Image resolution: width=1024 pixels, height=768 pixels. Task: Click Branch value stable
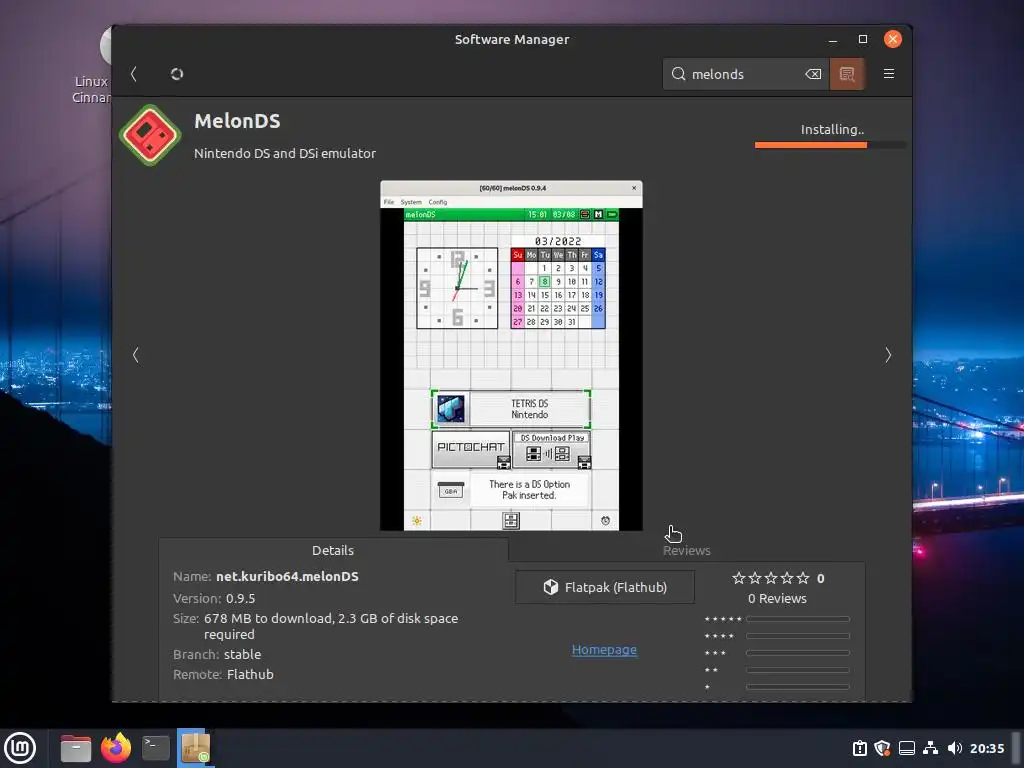tap(242, 654)
